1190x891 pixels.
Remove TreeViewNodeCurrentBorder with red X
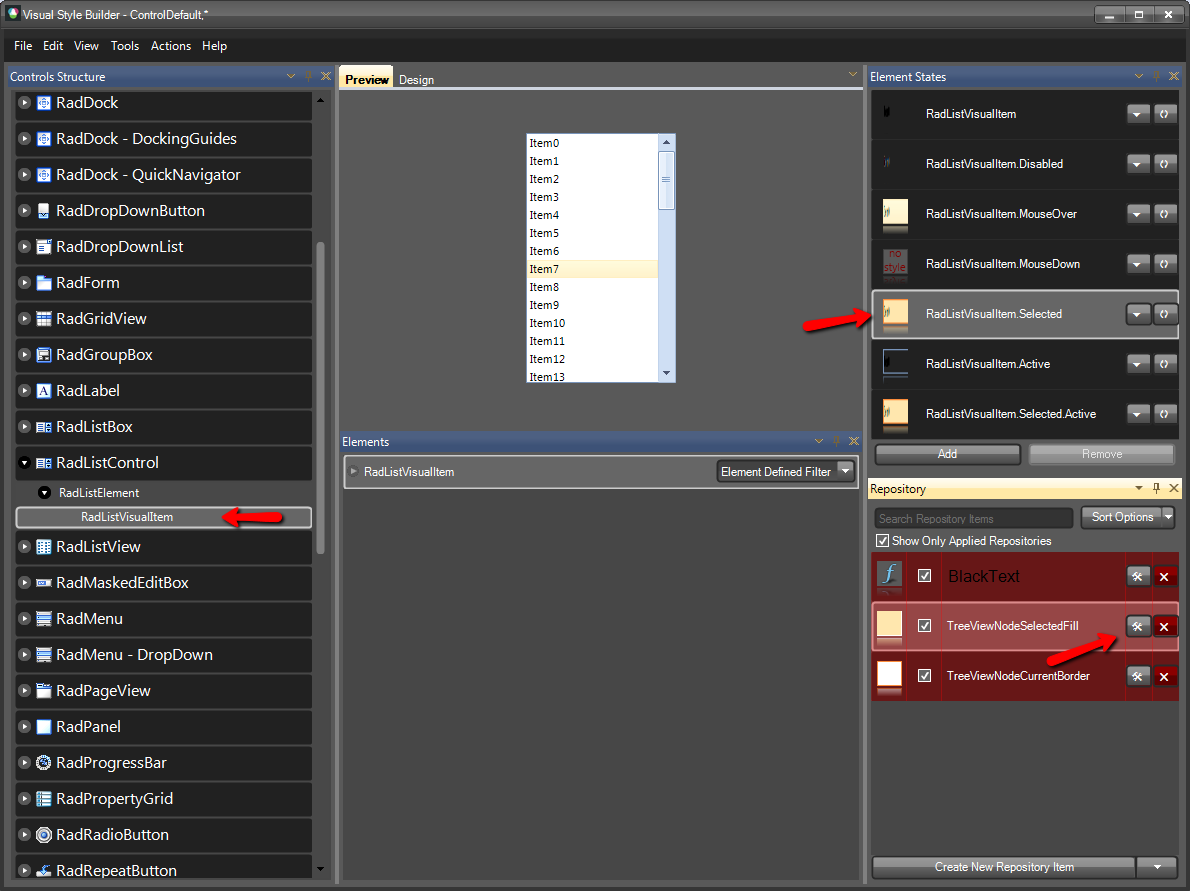(x=1164, y=677)
